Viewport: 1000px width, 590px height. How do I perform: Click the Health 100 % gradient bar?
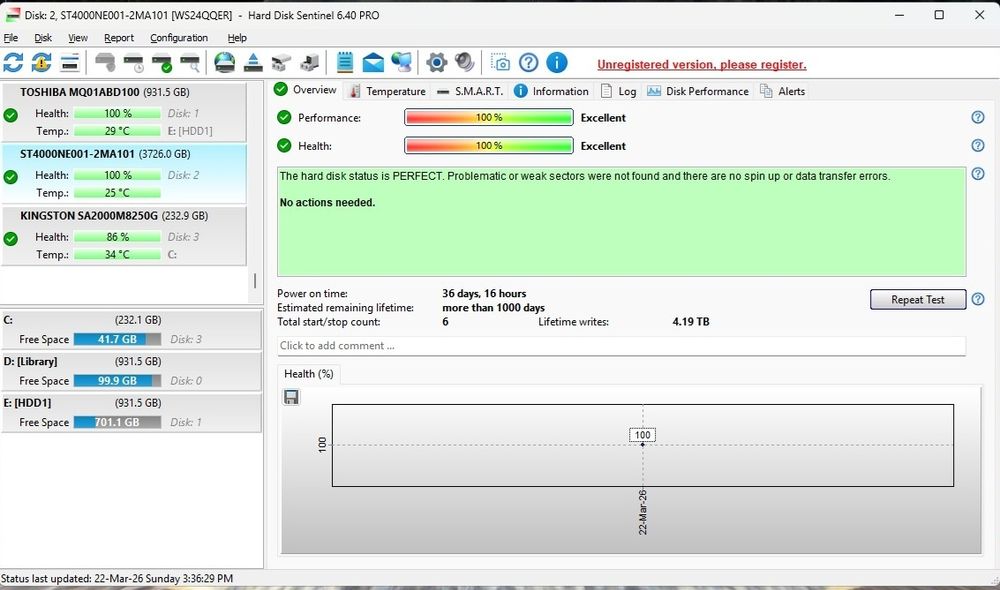point(489,145)
